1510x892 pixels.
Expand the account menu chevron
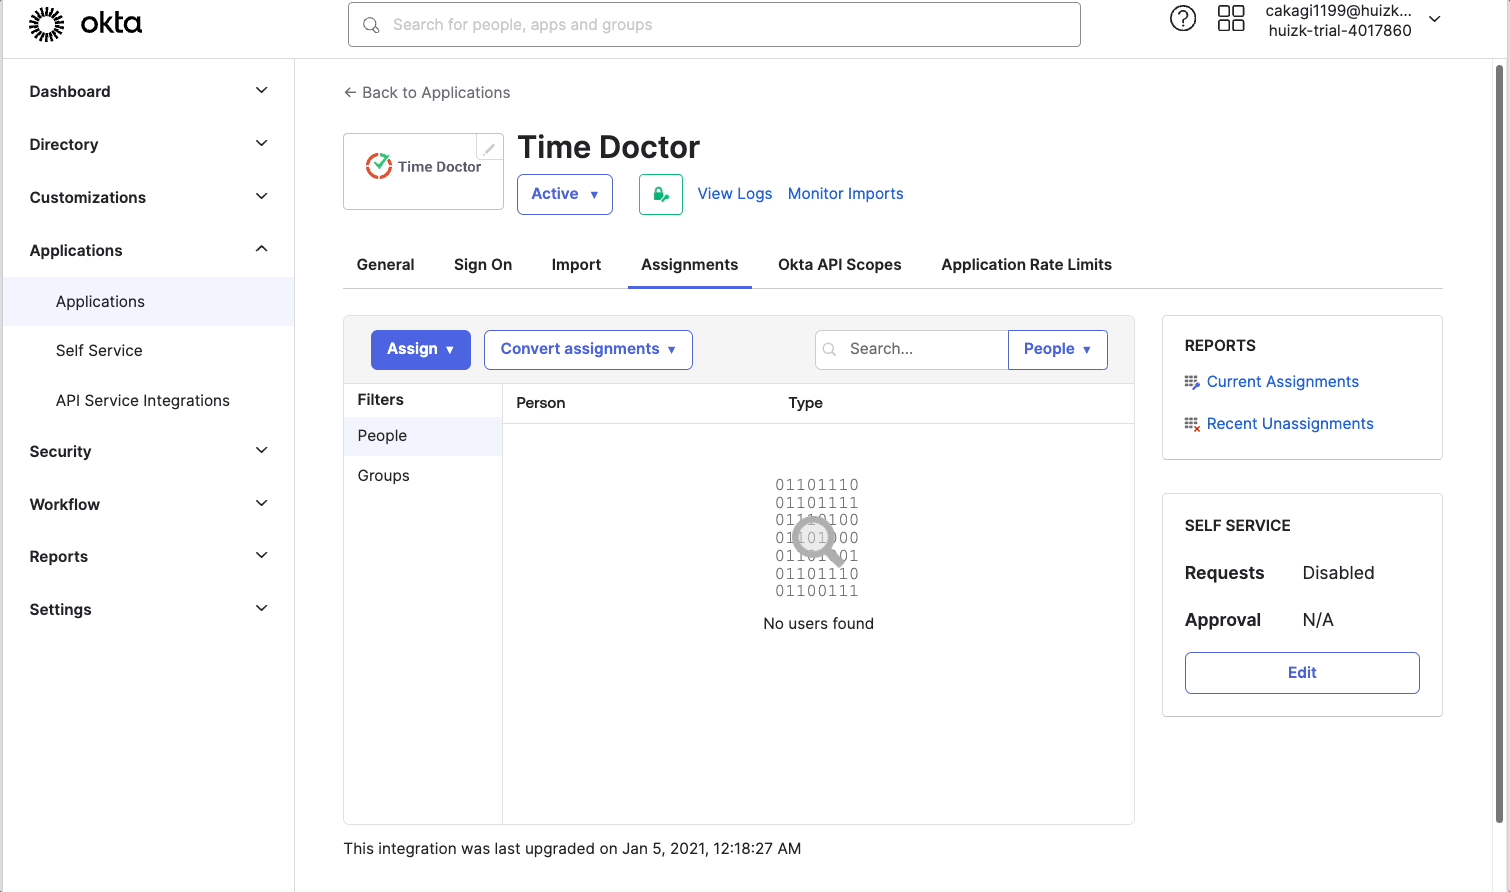tap(1435, 18)
